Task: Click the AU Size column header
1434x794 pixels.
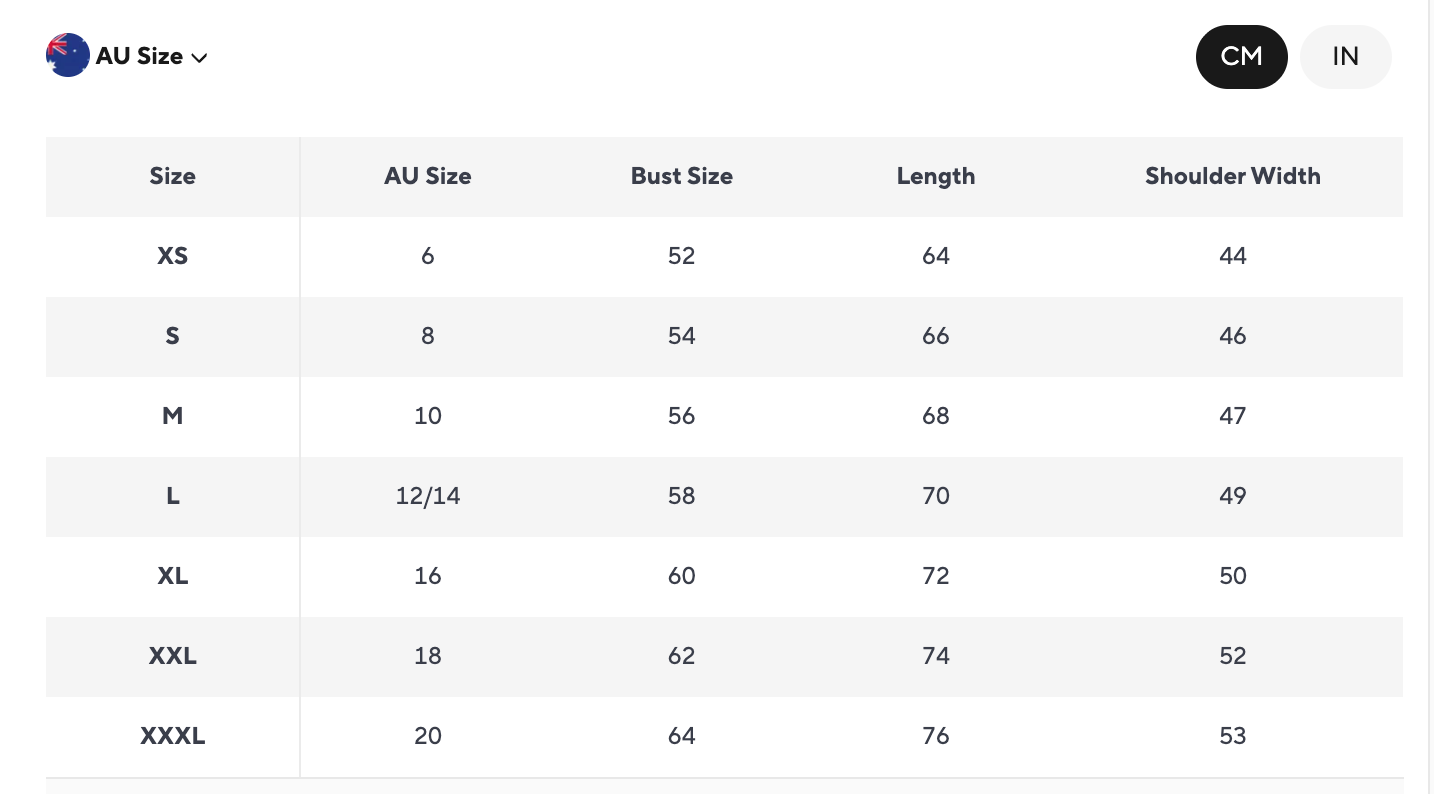Action: [427, 177]
